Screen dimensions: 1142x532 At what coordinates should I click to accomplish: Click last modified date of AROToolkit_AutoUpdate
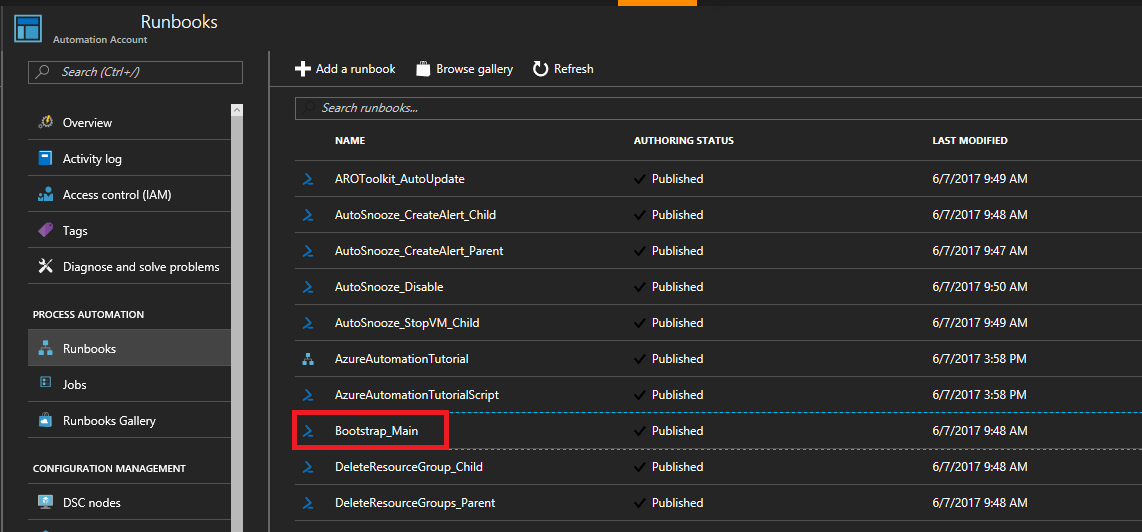point(980,179)
